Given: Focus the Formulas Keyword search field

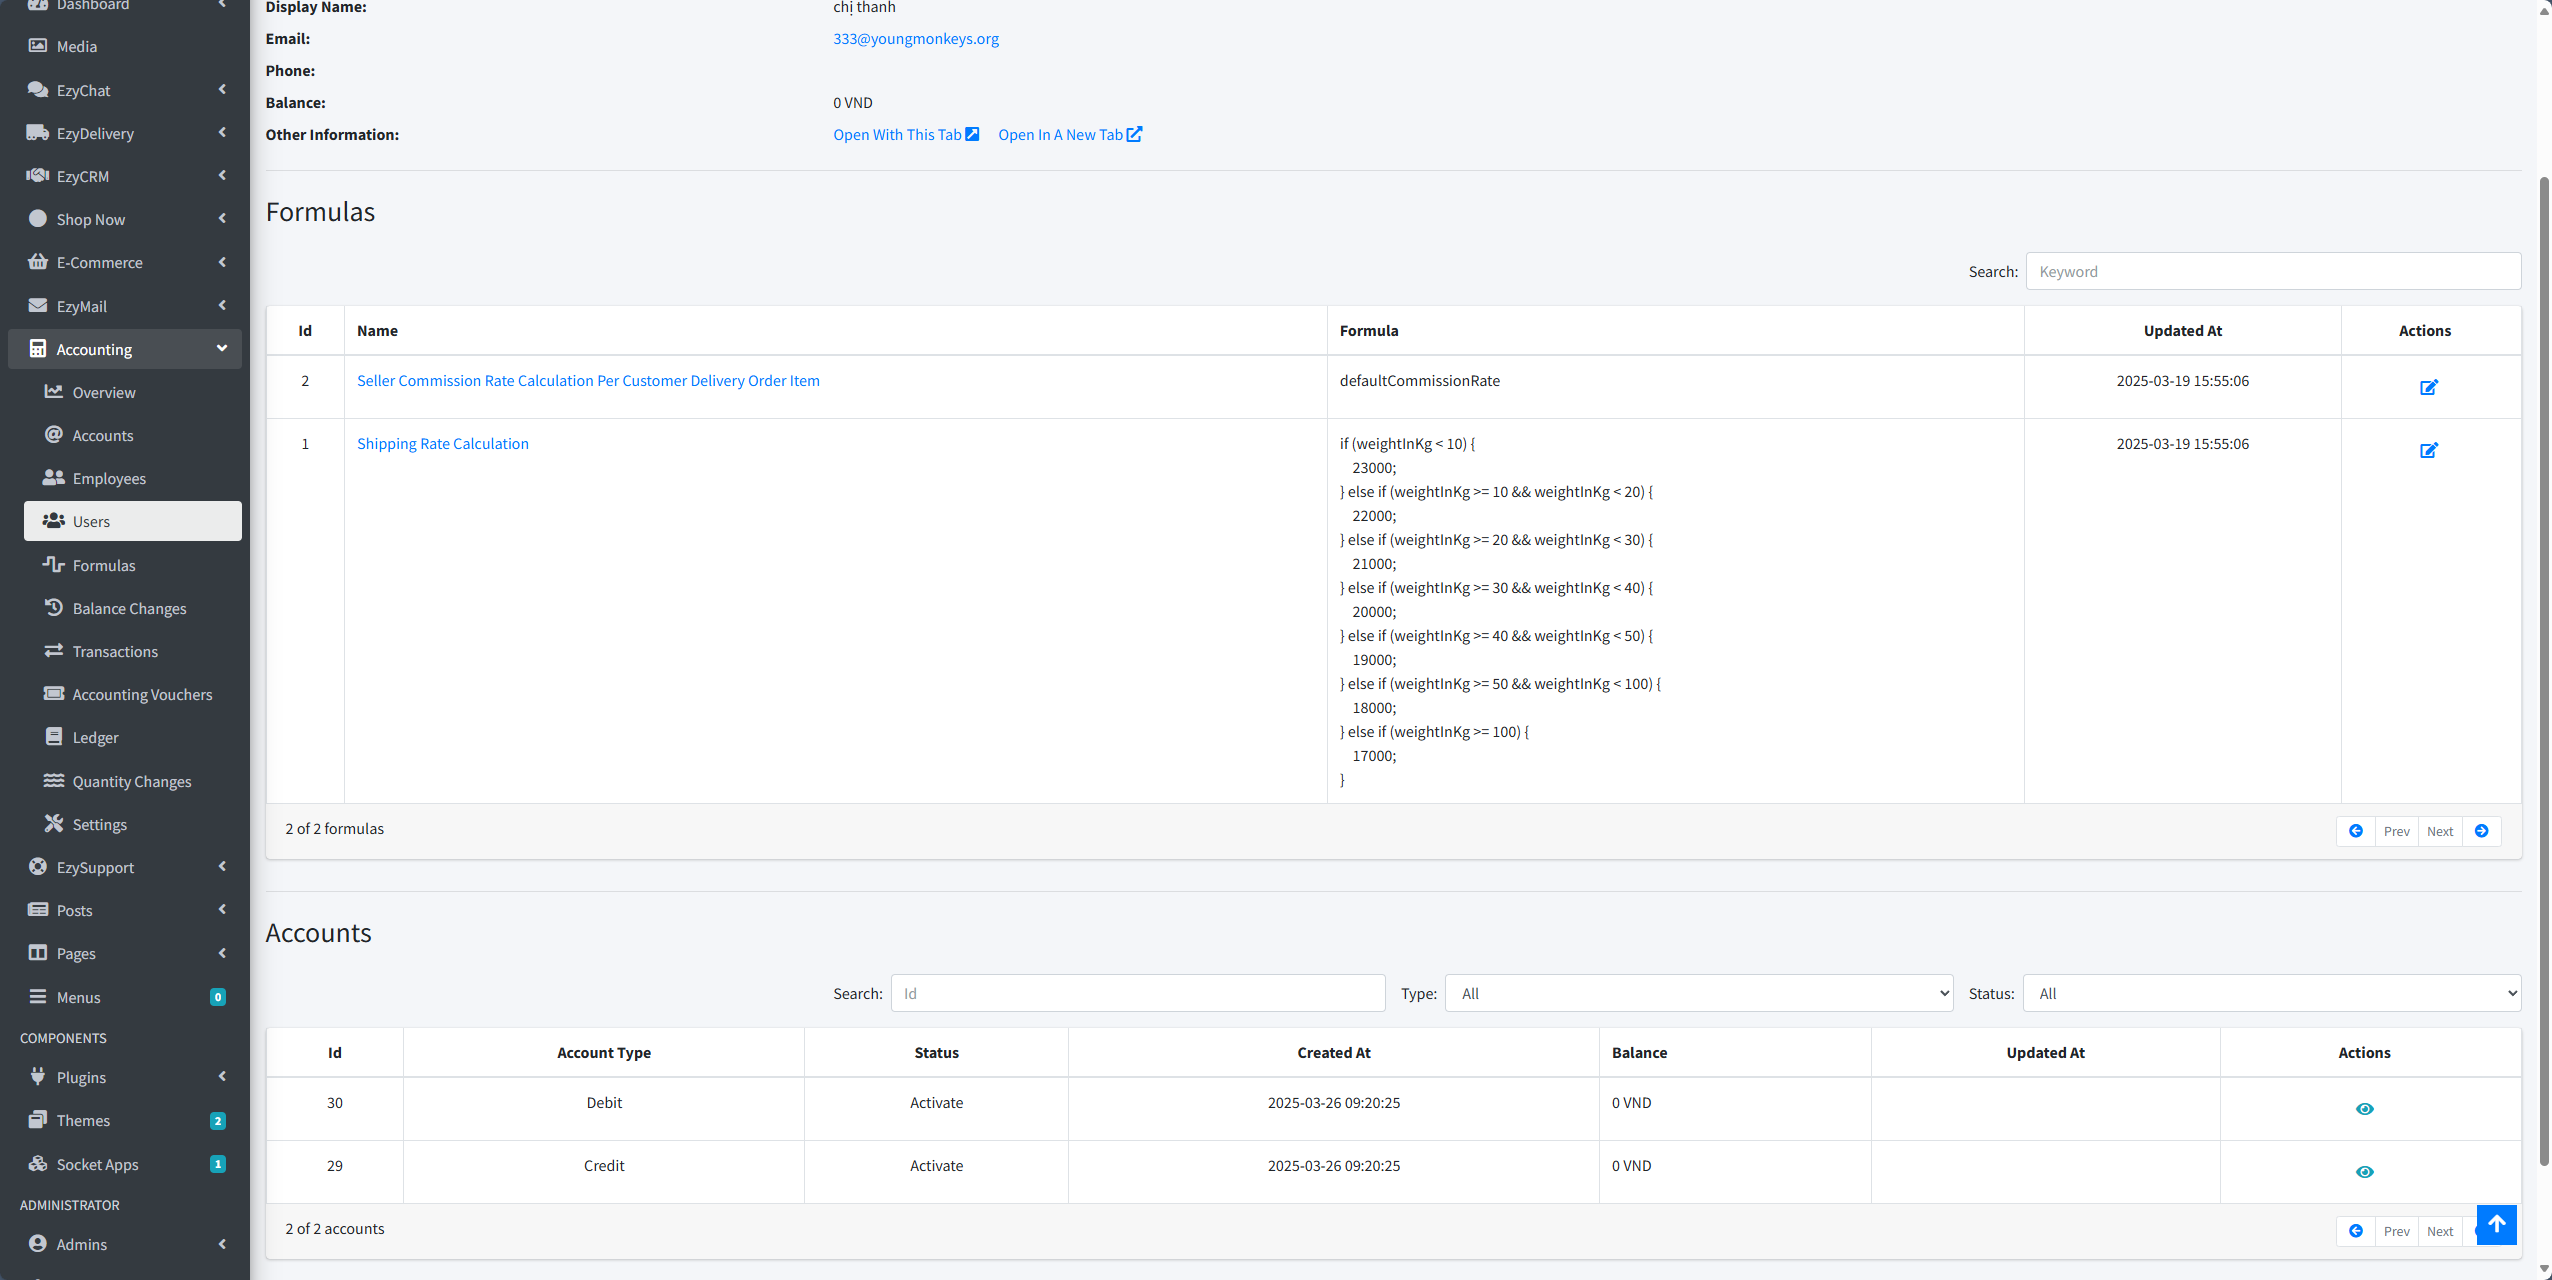Looking at the screenshot, I should (x=2273, y=271).
